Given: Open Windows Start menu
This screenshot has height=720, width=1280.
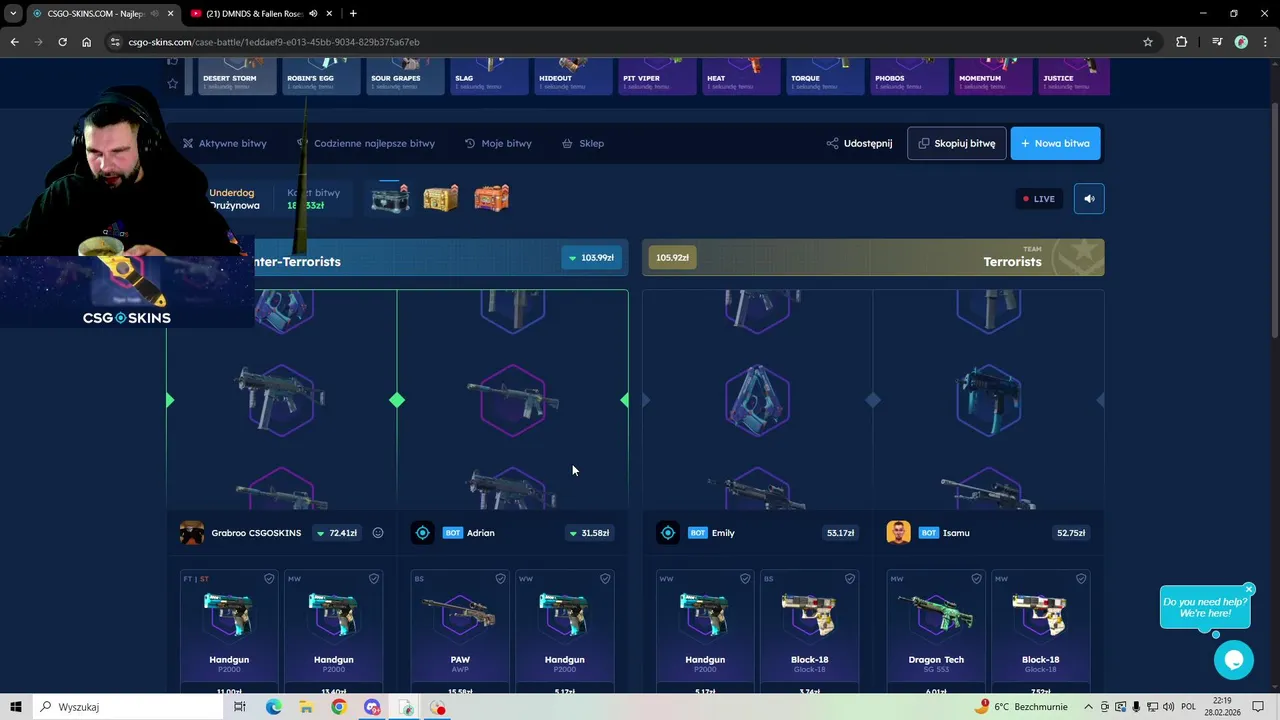Looking at the screenshot, I should point(15,707).
